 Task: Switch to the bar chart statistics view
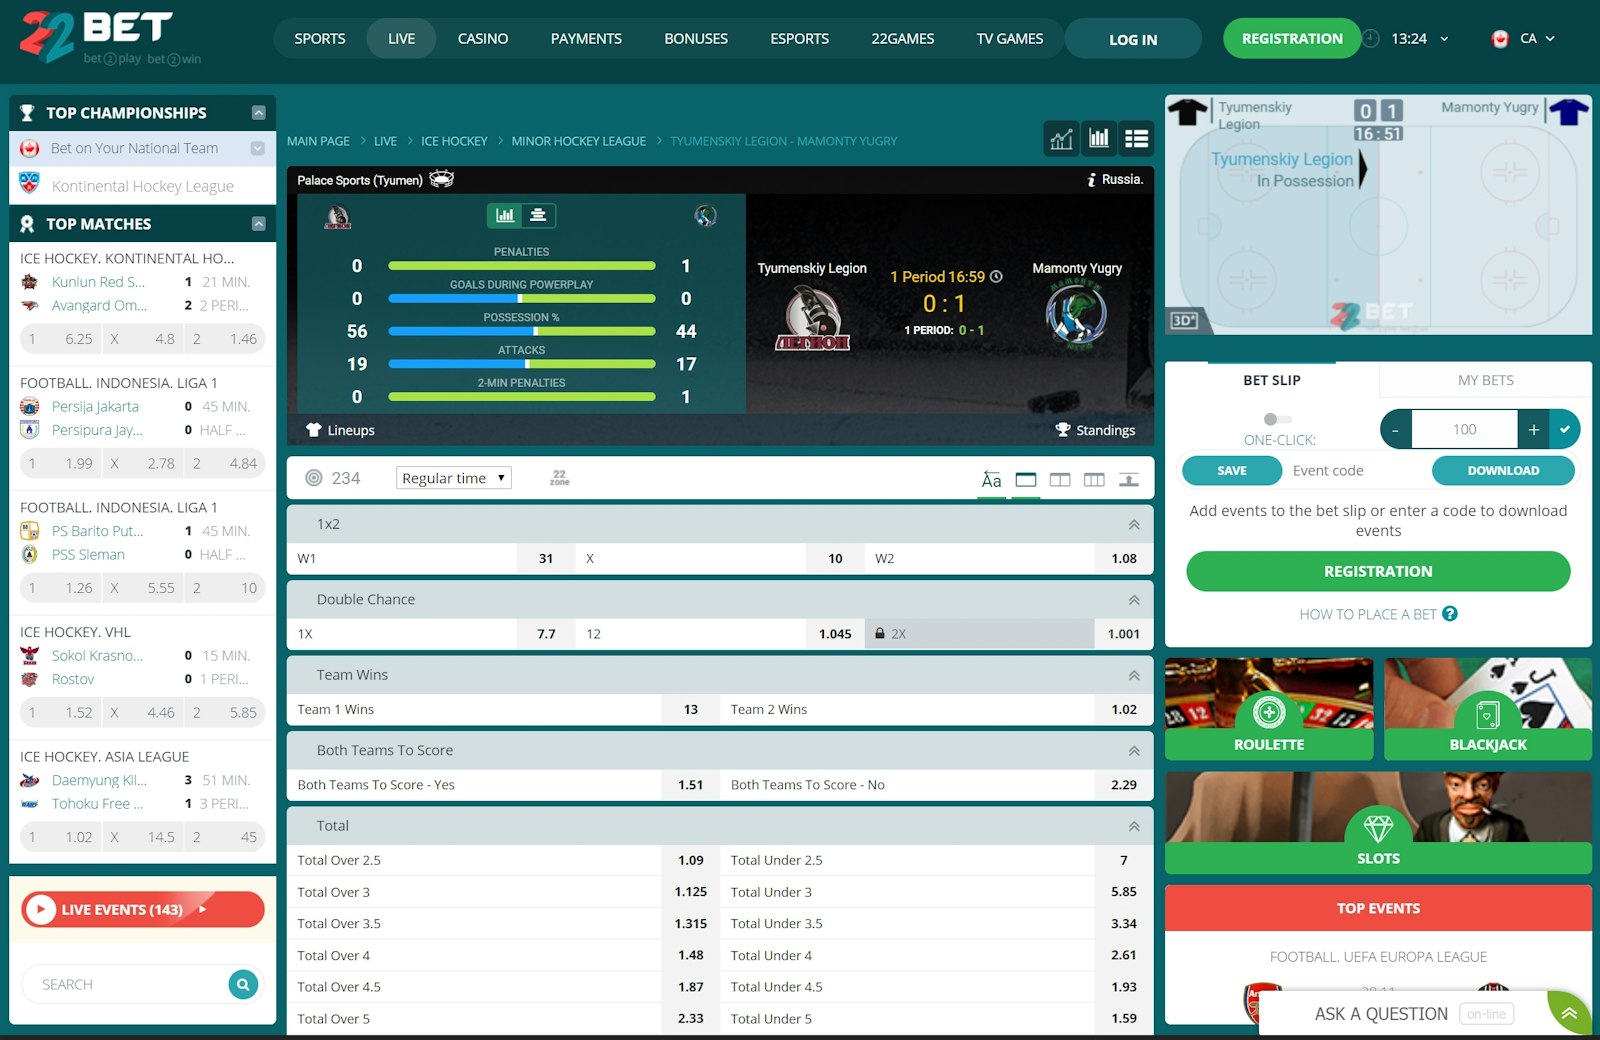click(x=1098, y=139)
